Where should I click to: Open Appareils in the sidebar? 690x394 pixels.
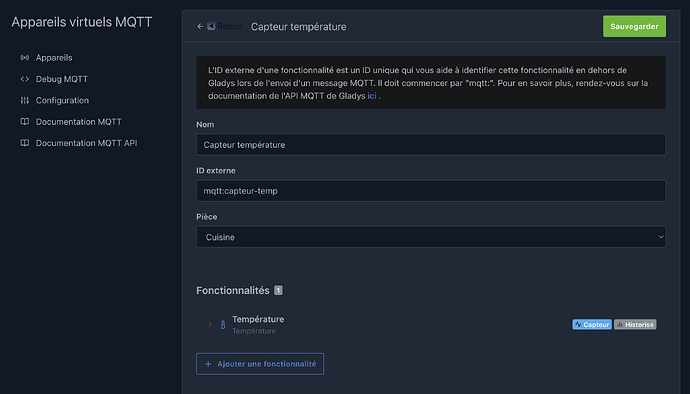(54, 58)
